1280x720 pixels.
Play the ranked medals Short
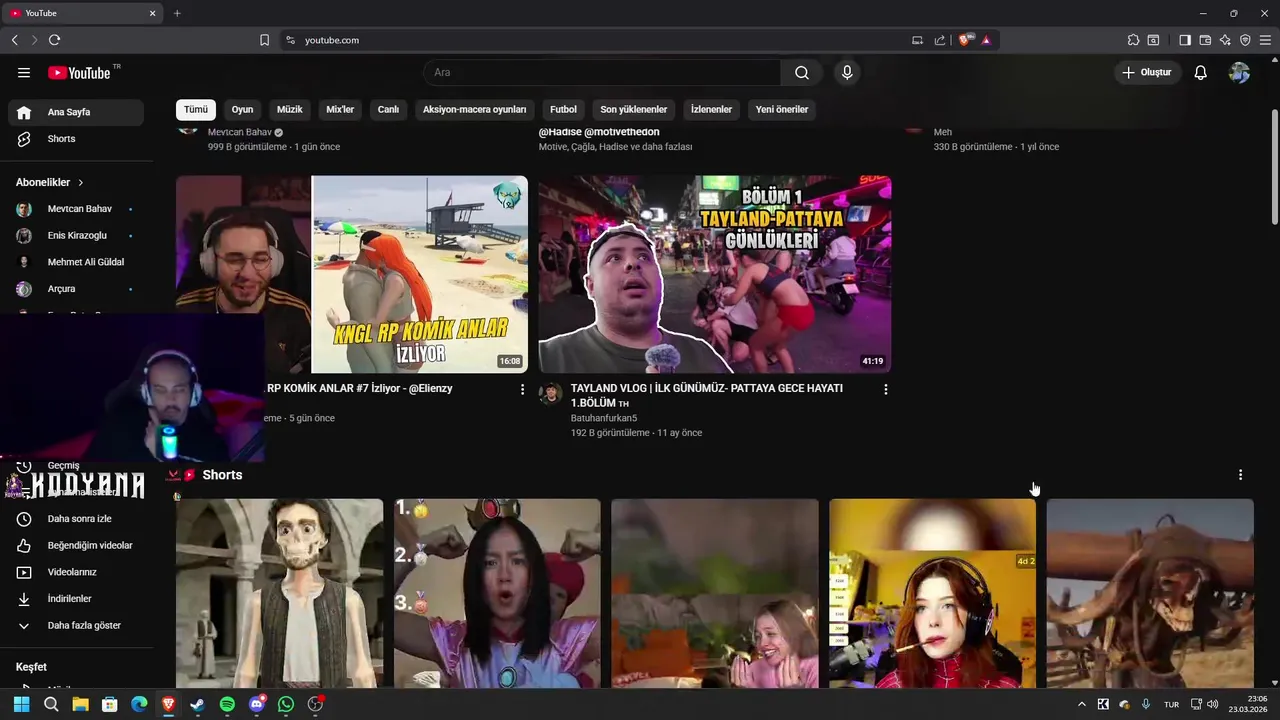pos(497,593)
